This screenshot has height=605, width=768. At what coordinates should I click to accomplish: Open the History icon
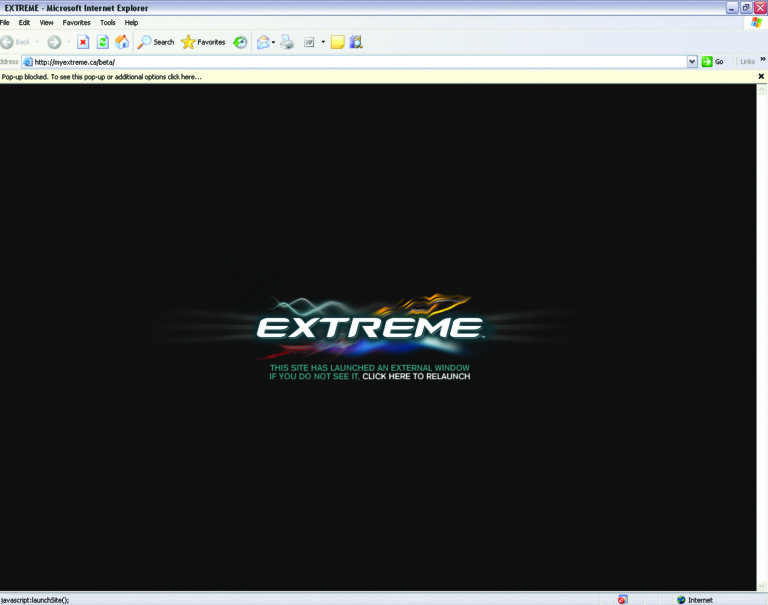240,42
